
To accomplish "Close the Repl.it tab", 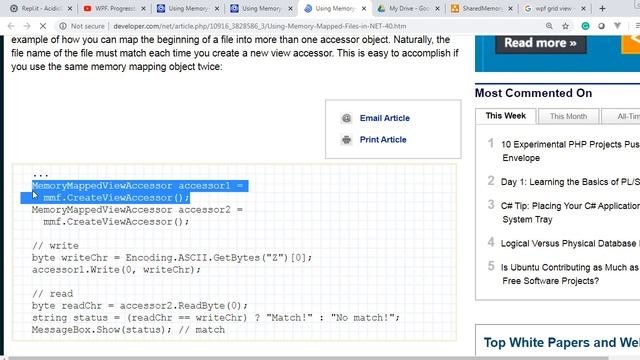I will (x=70, y=9).
